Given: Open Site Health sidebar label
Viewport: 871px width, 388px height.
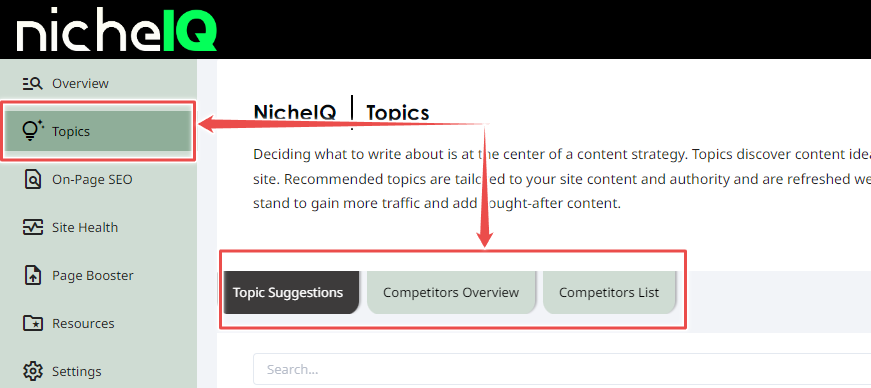Looking at the screenshot, I should tap(85, 227).
